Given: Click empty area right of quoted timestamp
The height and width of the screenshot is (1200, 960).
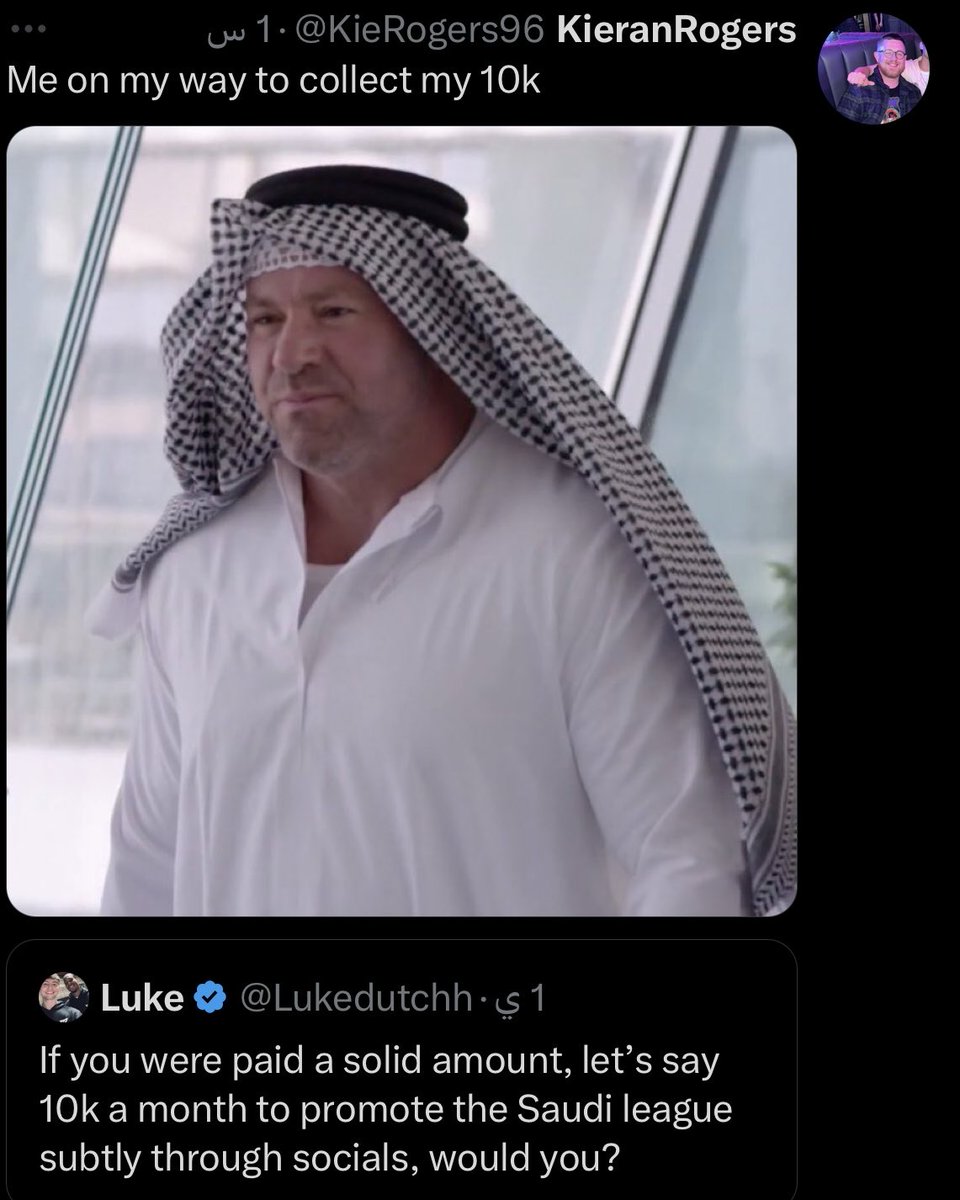Looking at the screenshot, I should coord(670,998).
